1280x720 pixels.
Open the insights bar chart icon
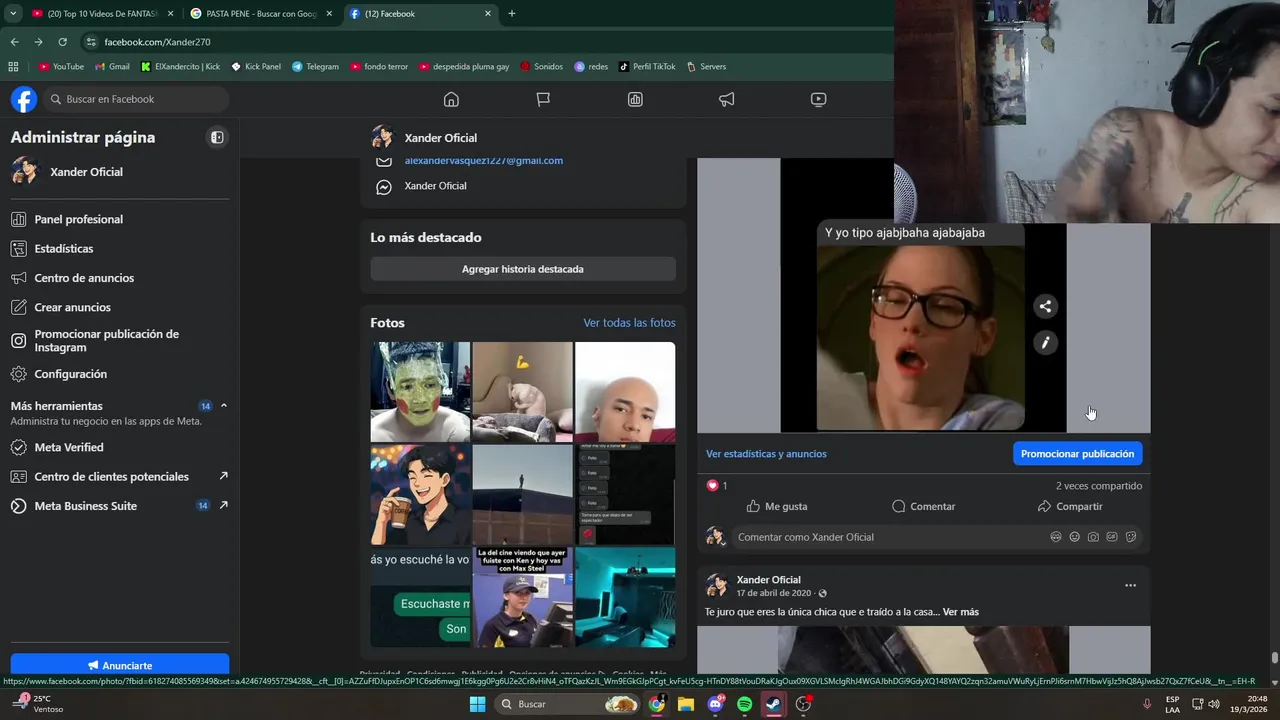click(635, 99)
